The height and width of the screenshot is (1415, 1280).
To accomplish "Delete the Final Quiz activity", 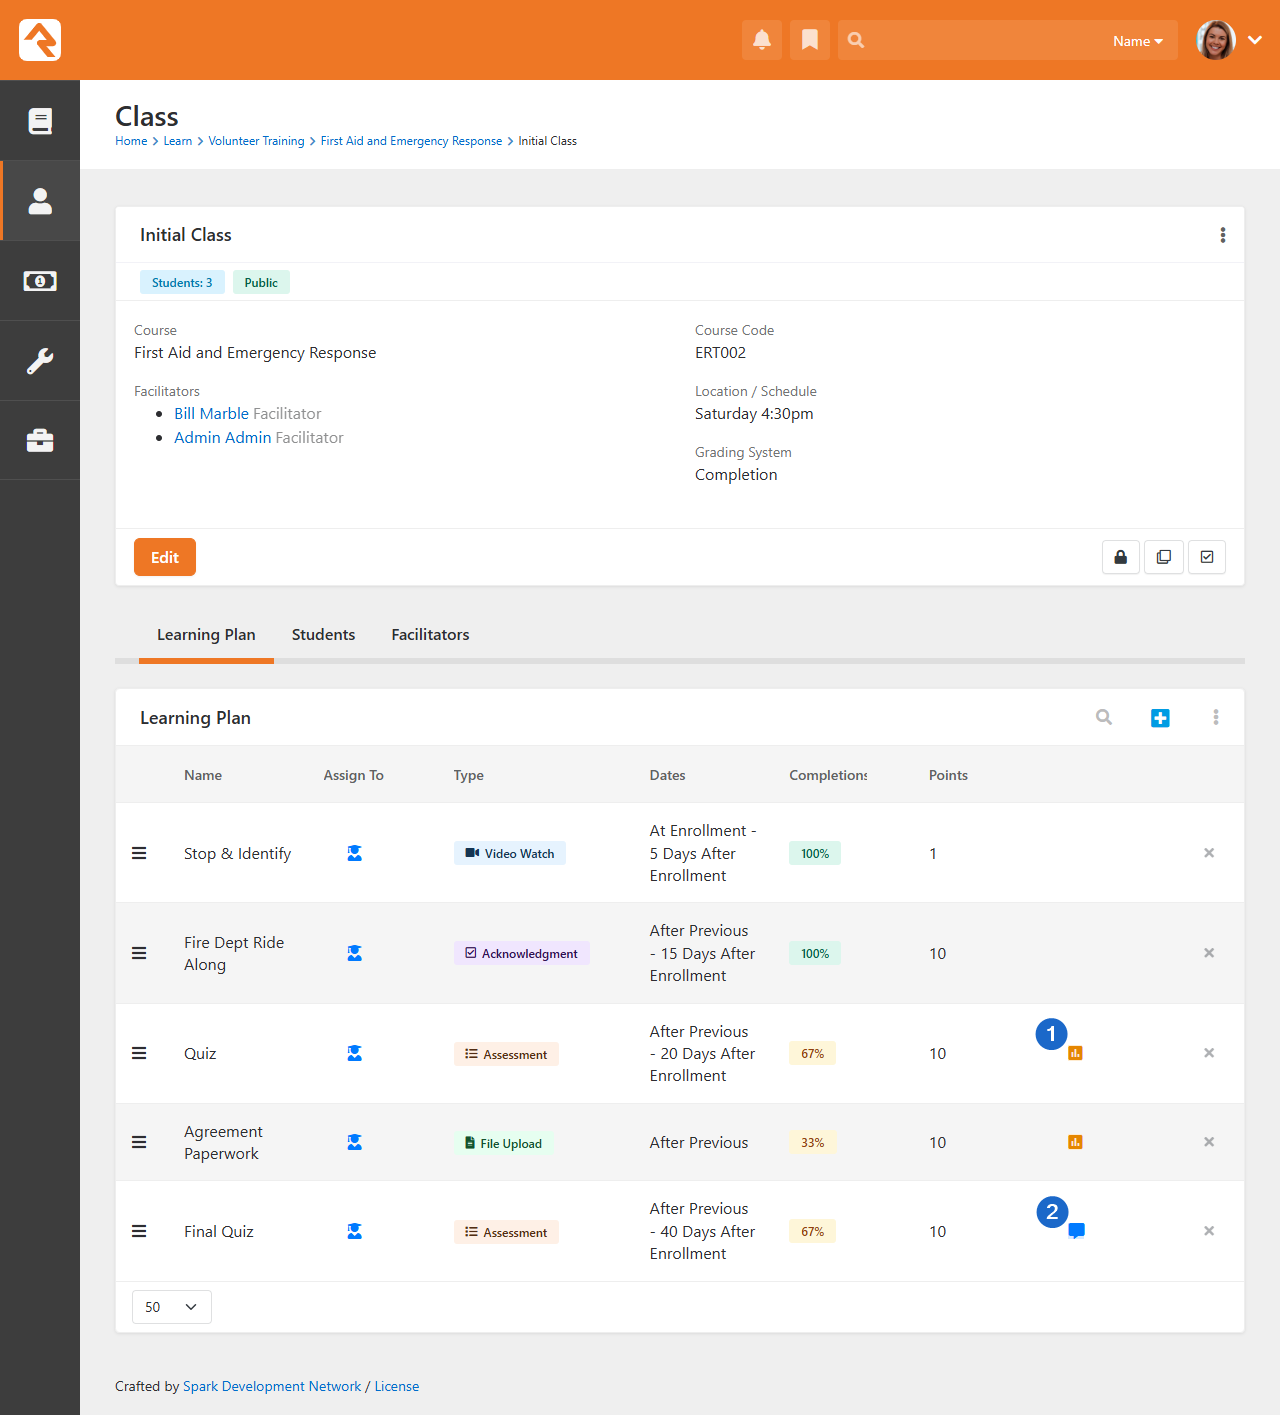I will 1209,1231.
